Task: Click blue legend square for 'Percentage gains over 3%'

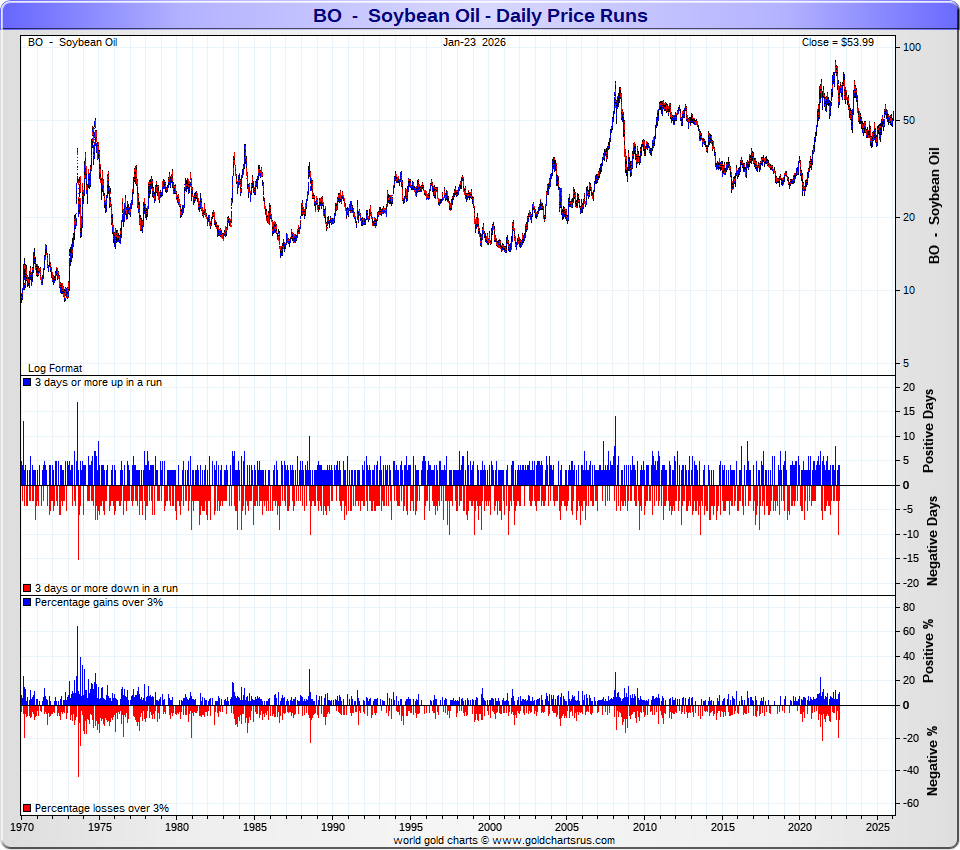Action: click(27, 602)
